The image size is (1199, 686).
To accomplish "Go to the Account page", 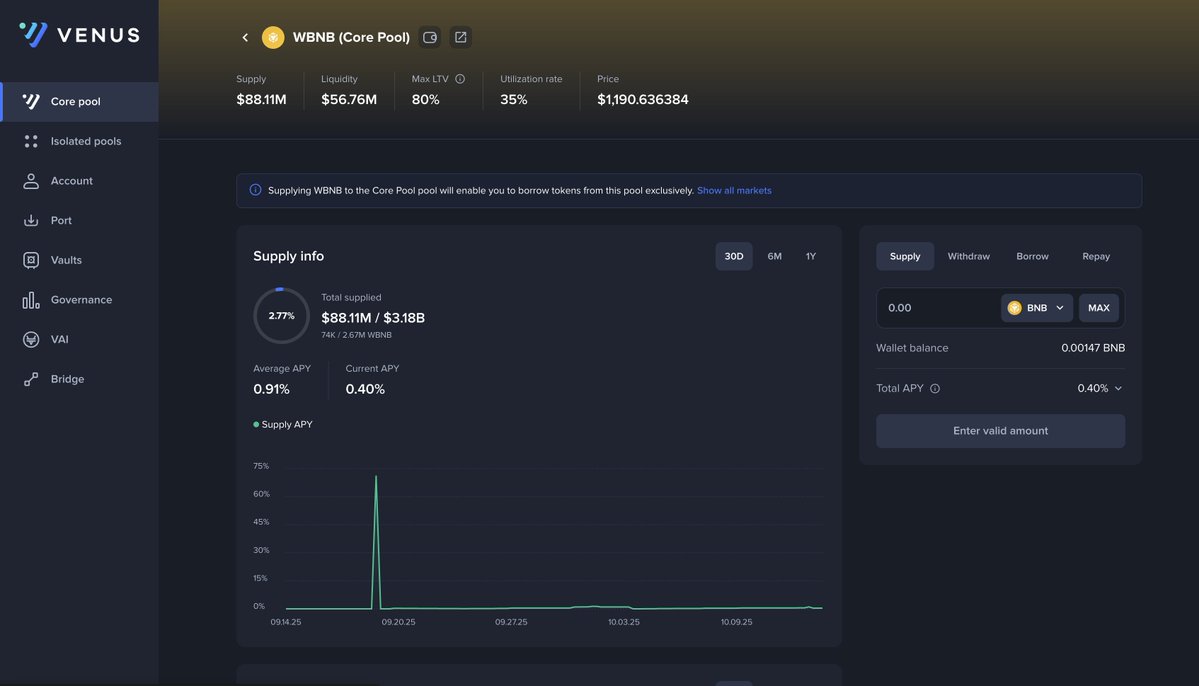I will tap(80, 181).
